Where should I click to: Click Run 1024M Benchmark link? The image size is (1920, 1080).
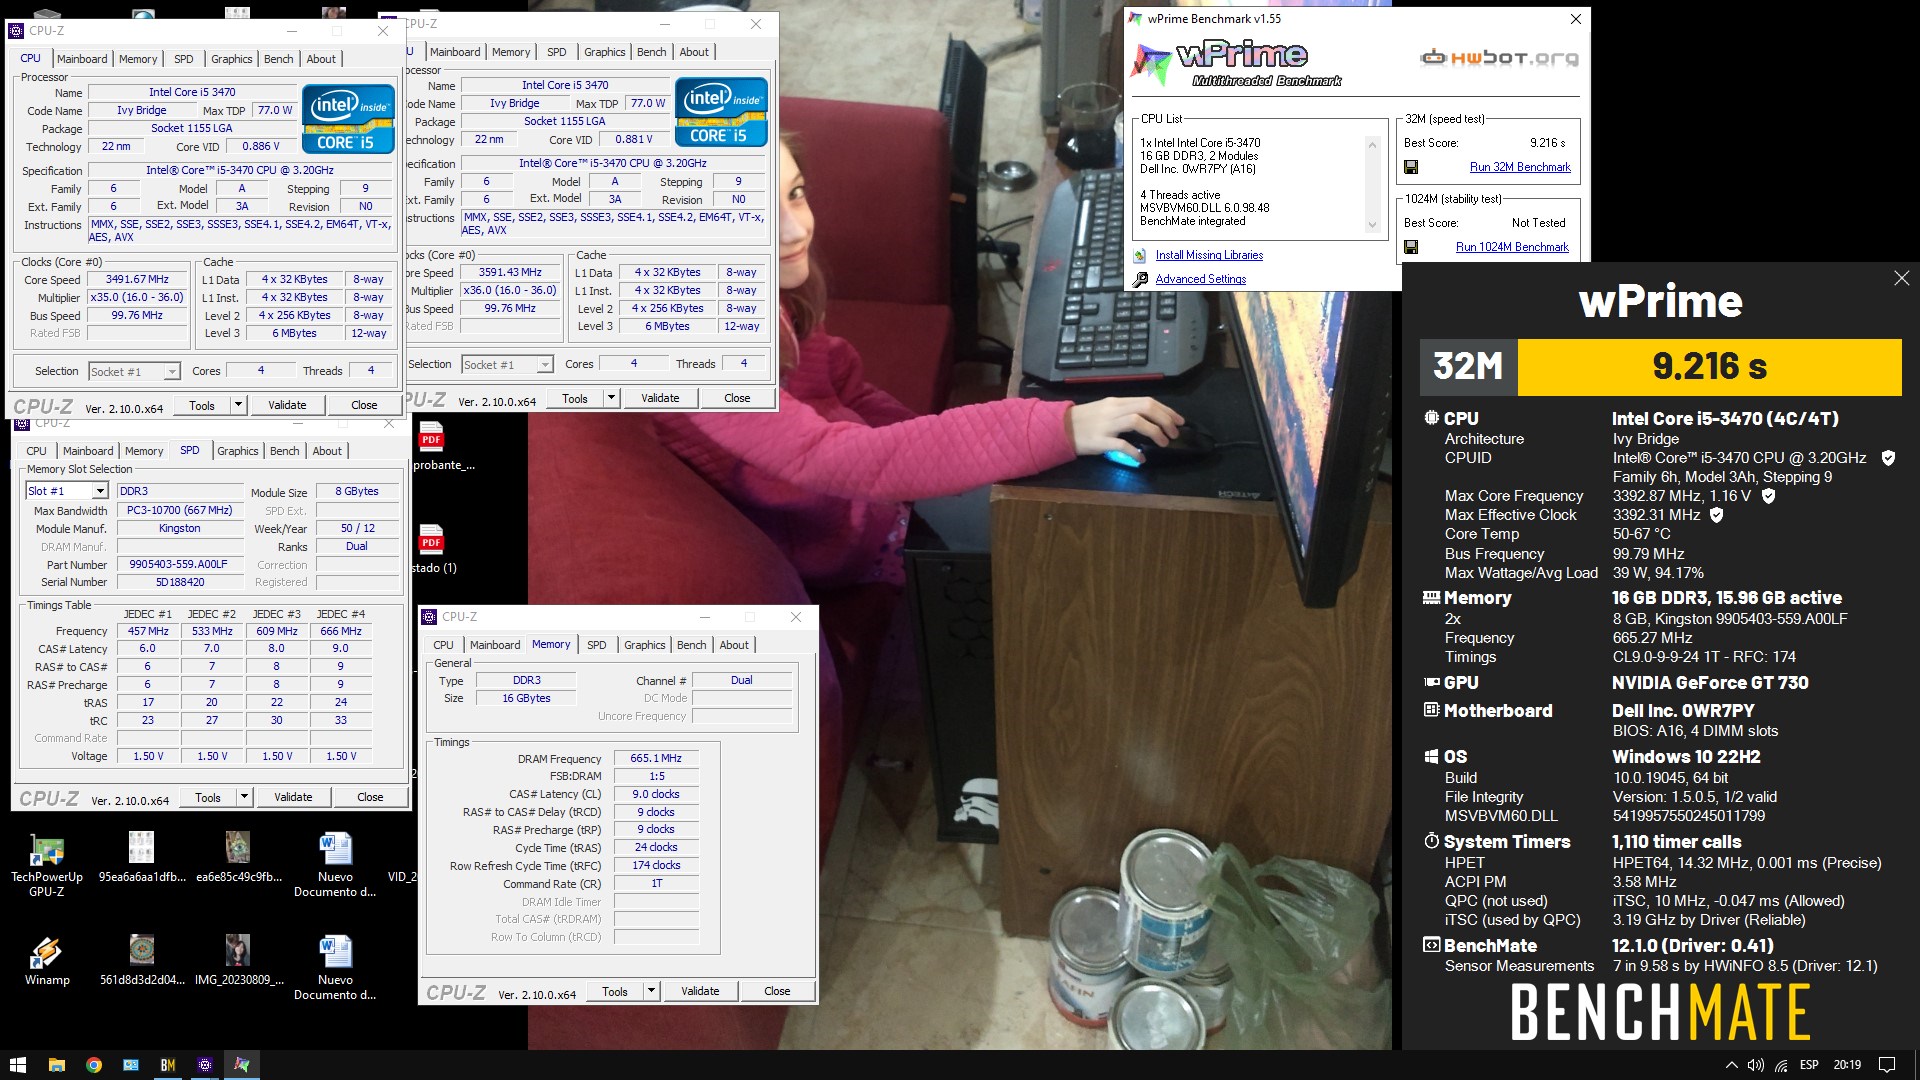point(1512,247)
